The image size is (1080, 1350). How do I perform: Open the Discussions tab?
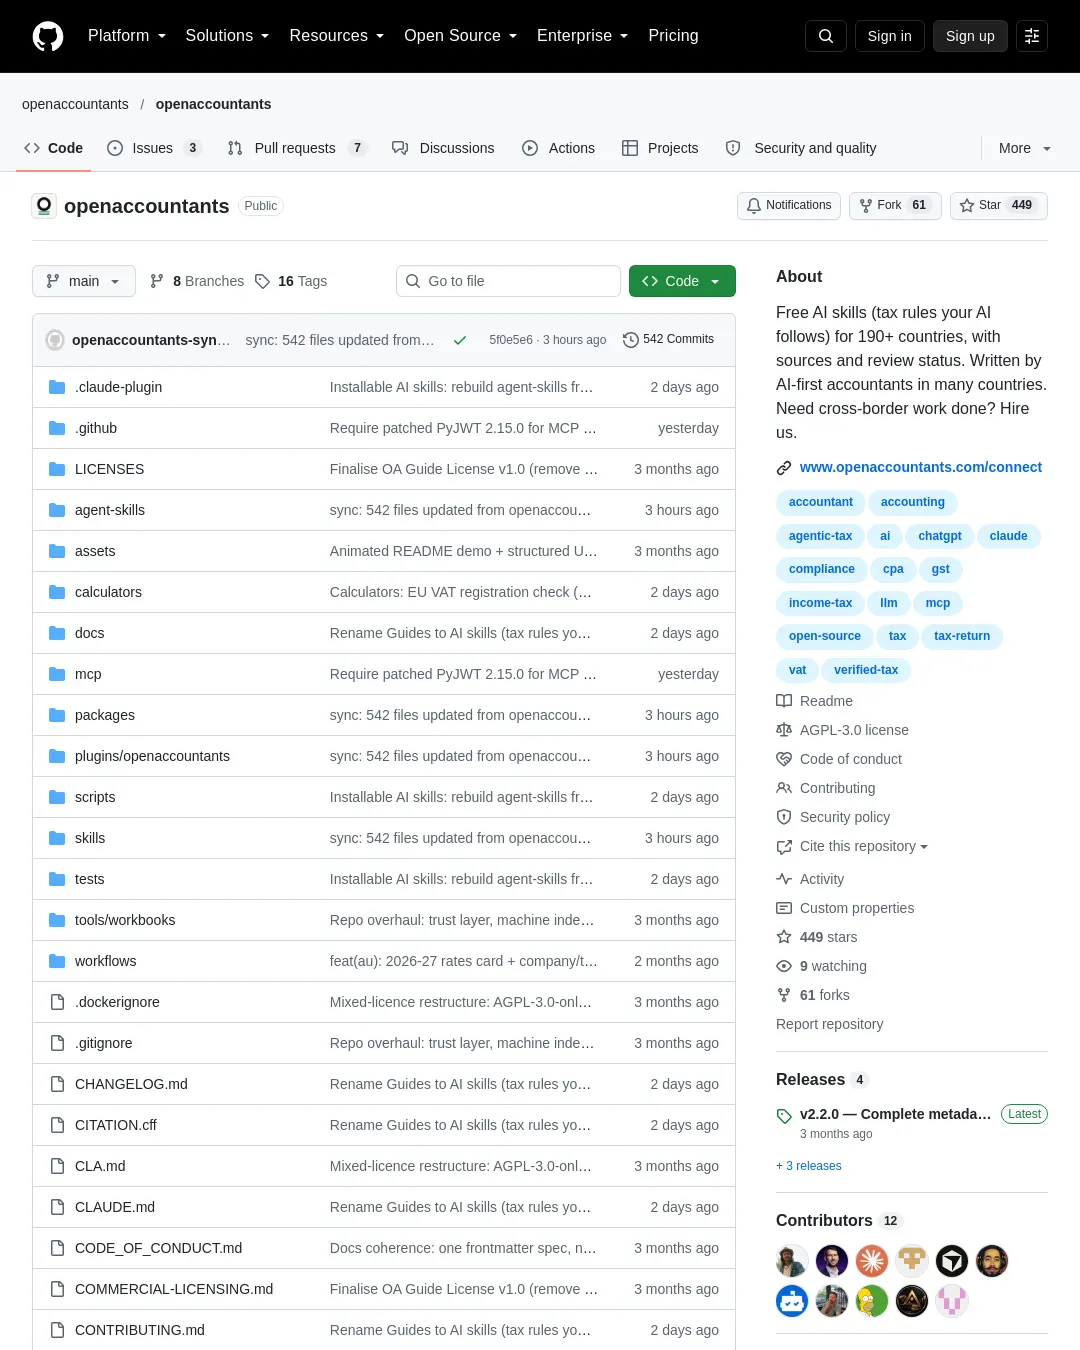pos(443,148)
